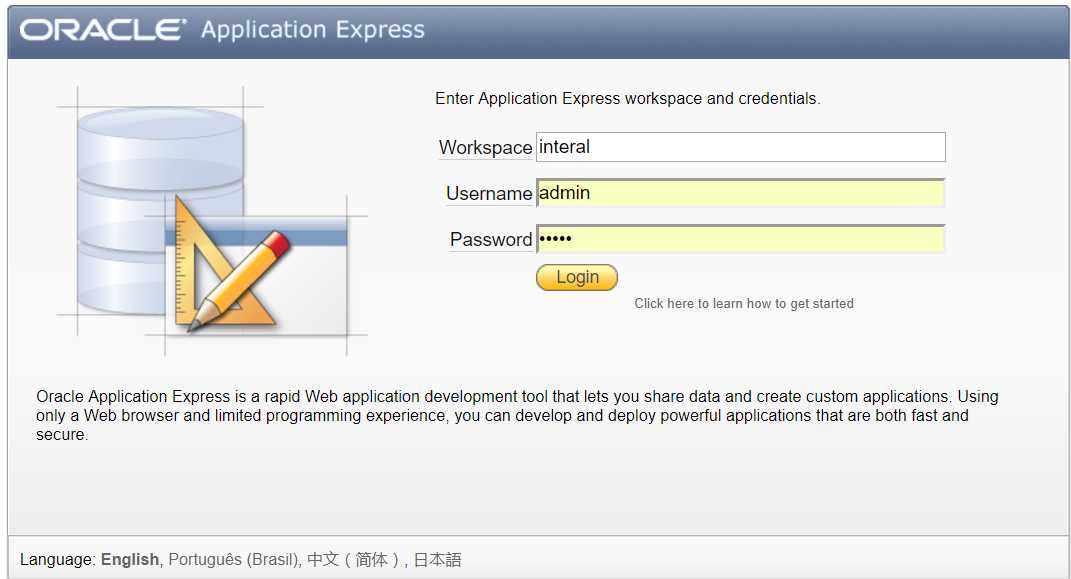Click the 'Application Express' header title
The image size is (1071, 579).
(x=312, y=30)
